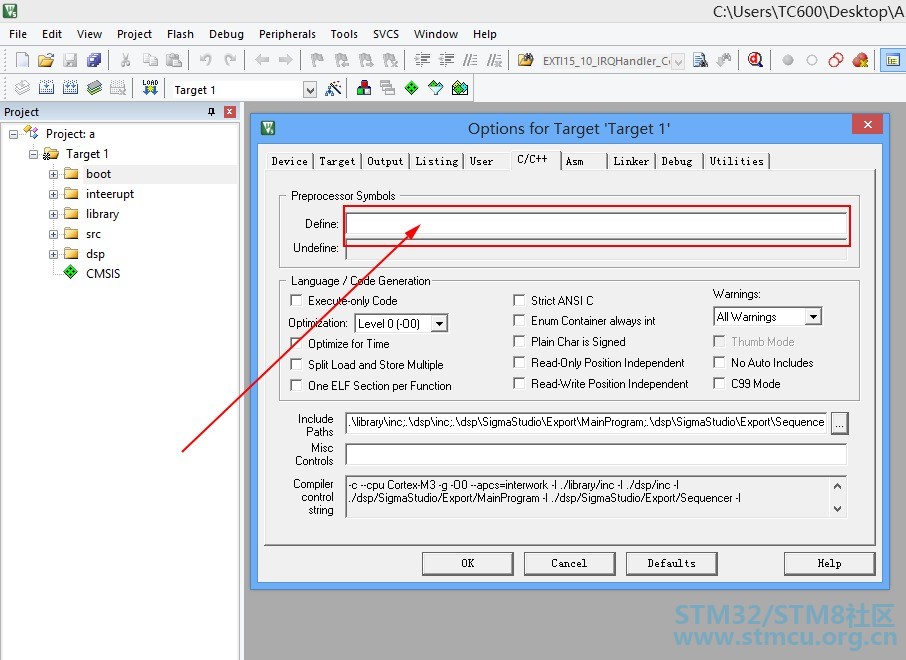Viewport: 906px width, 660px height.
Task: Click the green Manage Run-Time Environment icon
Action: pyautogui.click(x=411, y=88)
